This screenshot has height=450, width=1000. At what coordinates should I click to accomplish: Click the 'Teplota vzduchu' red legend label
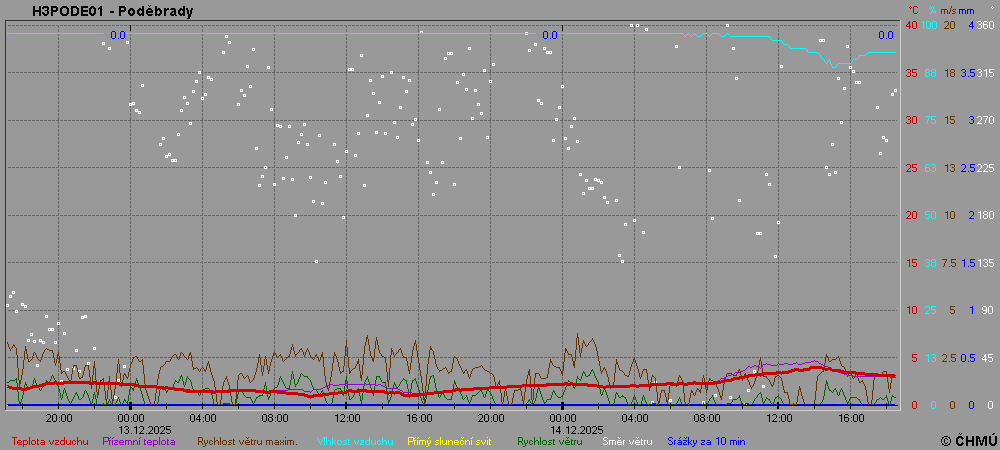pos(50,440)
